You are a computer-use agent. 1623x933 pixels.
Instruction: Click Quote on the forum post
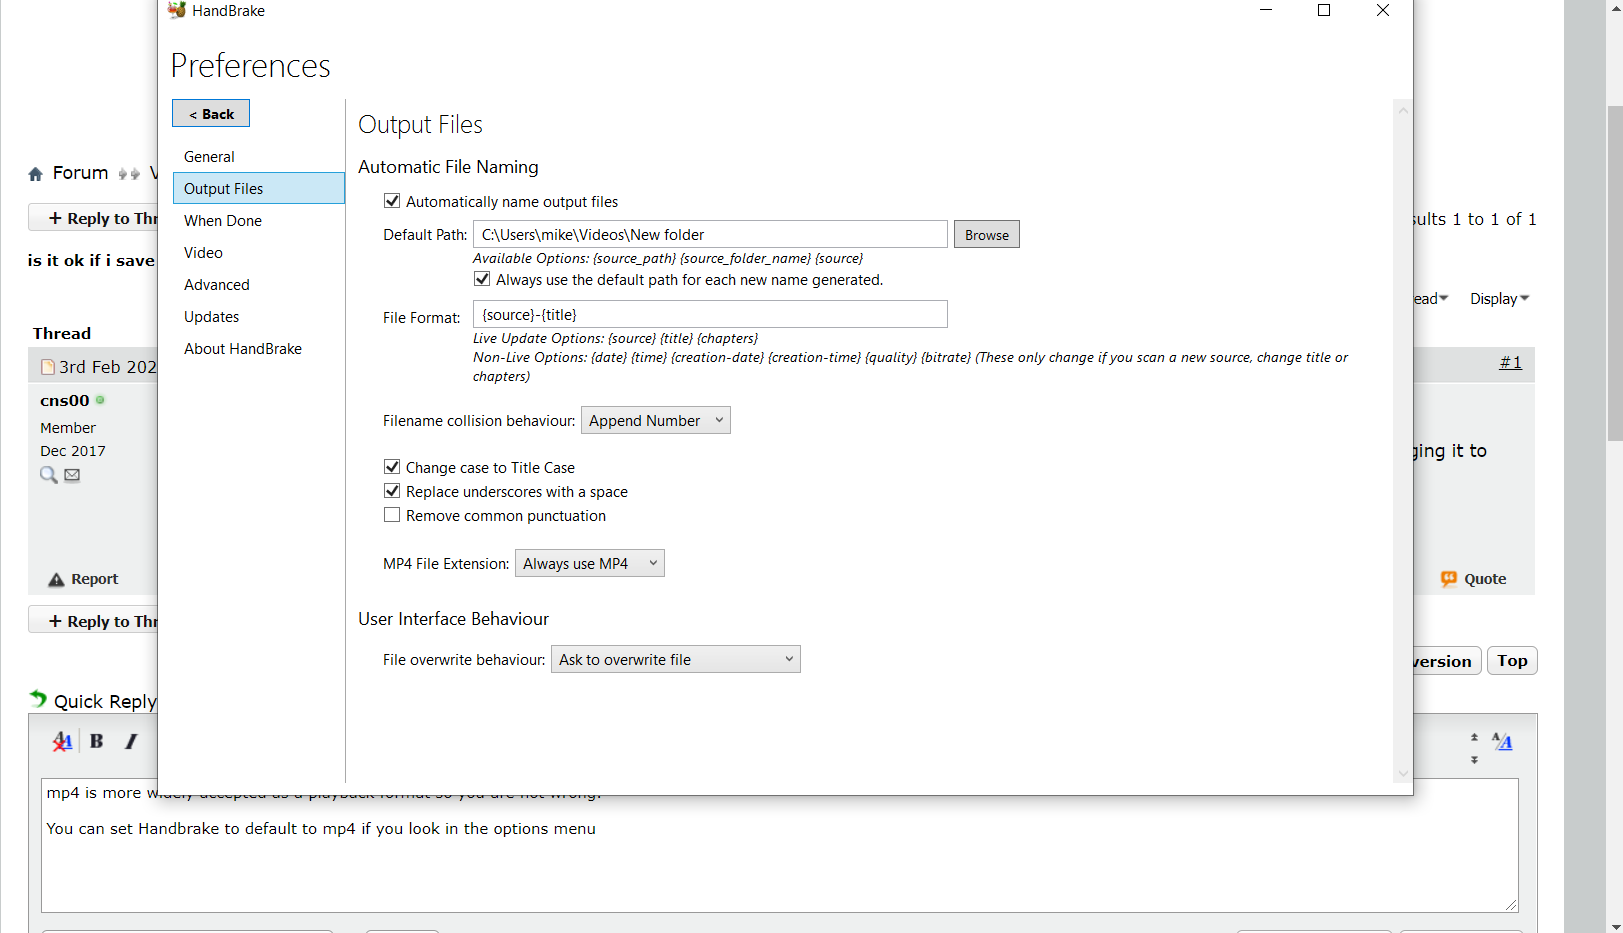click(x=1474, y=578)
